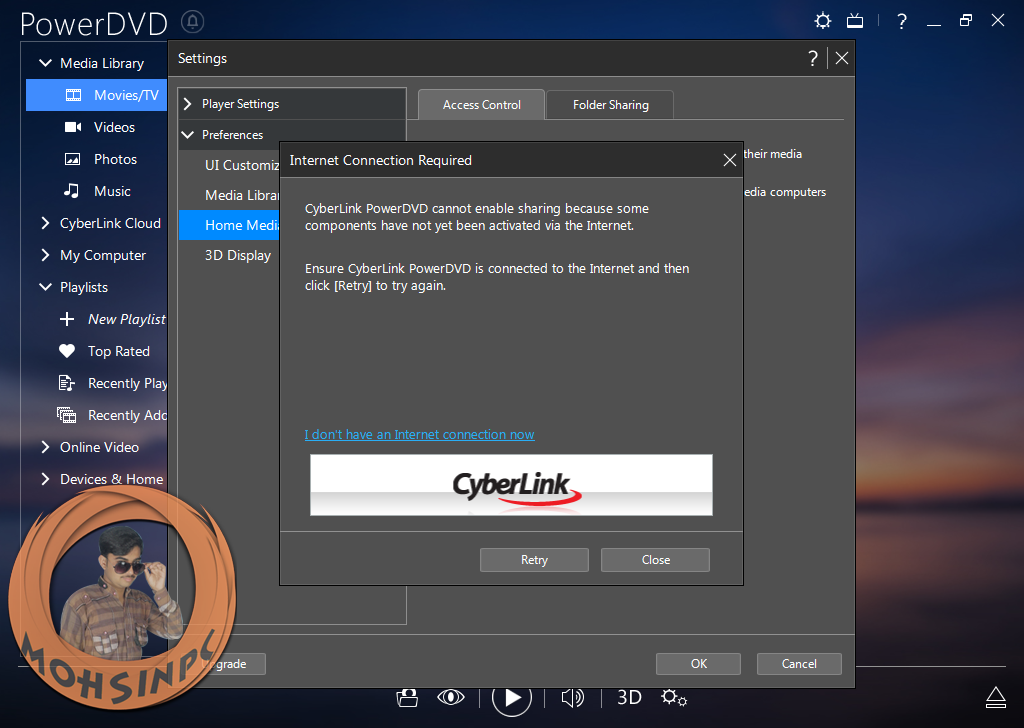This screenshot has height=728, width=1024.
Task: Collapse the Media Library tree
Action: pos(45,63)
